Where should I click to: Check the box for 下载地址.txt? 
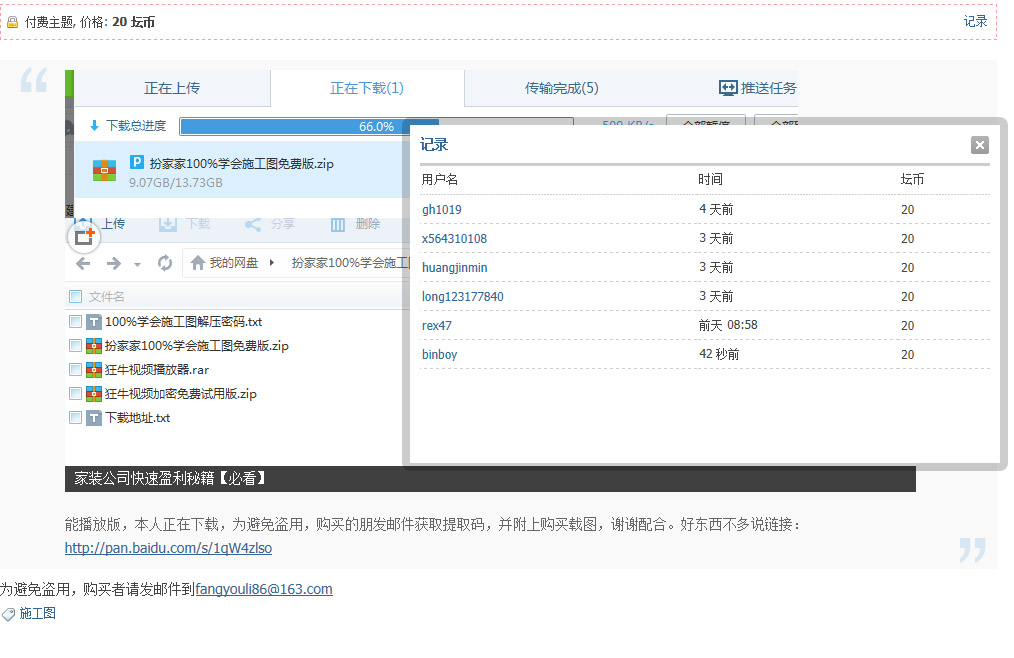click(76, 418)
